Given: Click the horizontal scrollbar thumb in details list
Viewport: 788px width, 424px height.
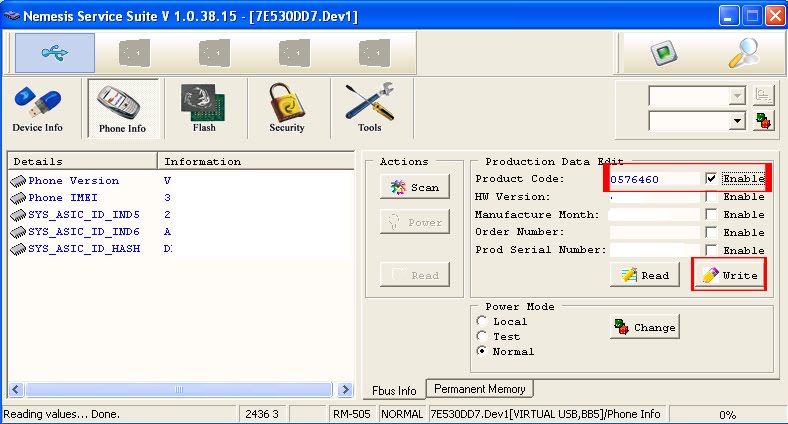Looking at the screenshot, I should point(179,389).
